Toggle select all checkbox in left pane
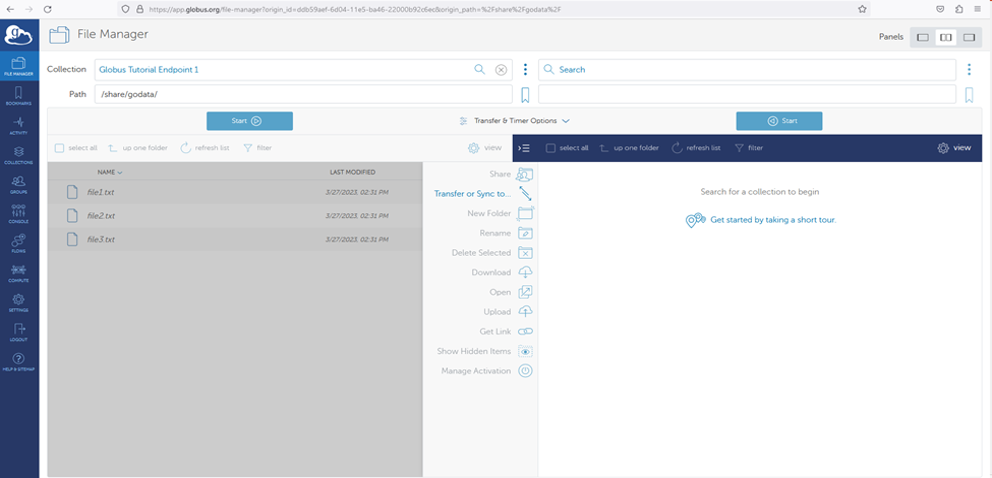 [60, 148]
